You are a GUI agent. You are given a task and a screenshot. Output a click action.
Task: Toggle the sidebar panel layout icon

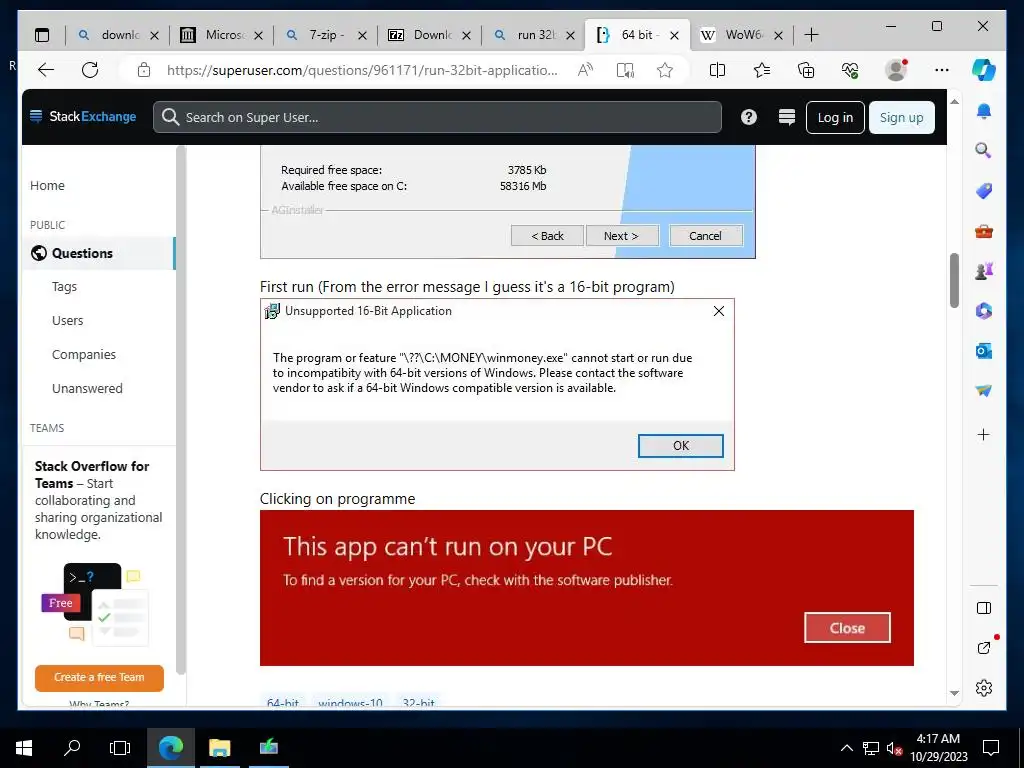[984, 608]
